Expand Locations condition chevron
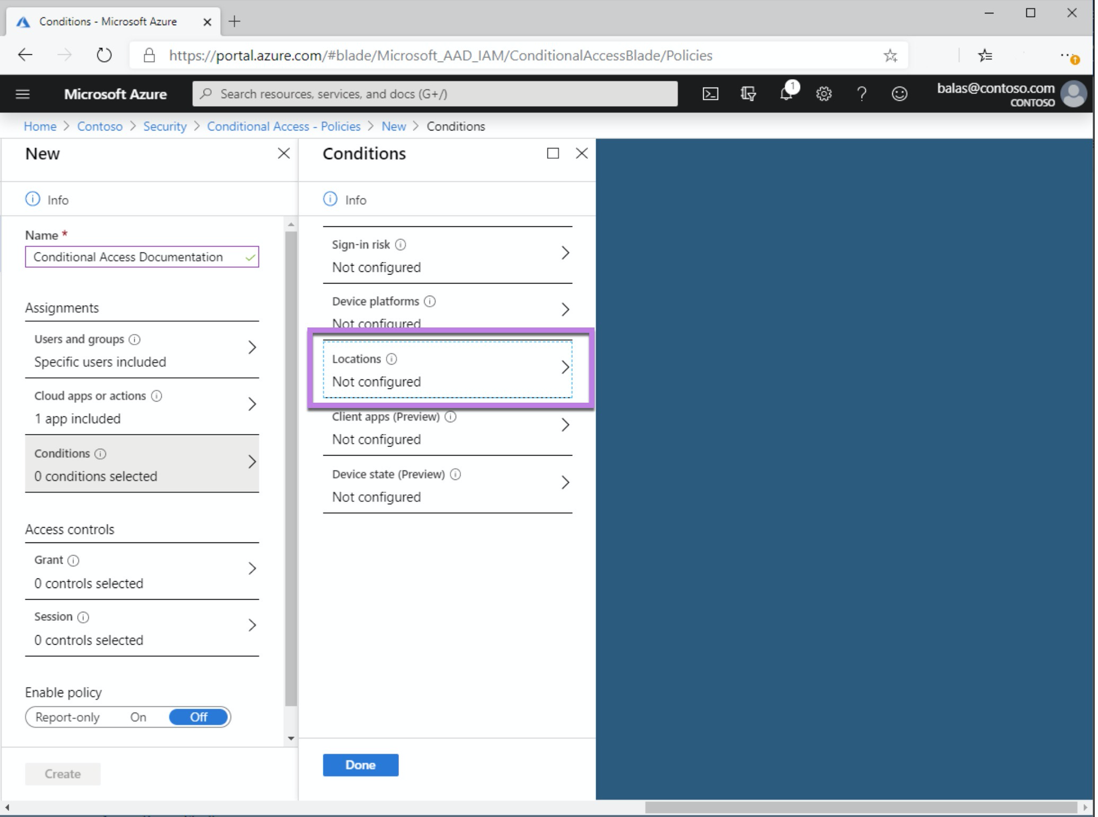 coord(565,367)
